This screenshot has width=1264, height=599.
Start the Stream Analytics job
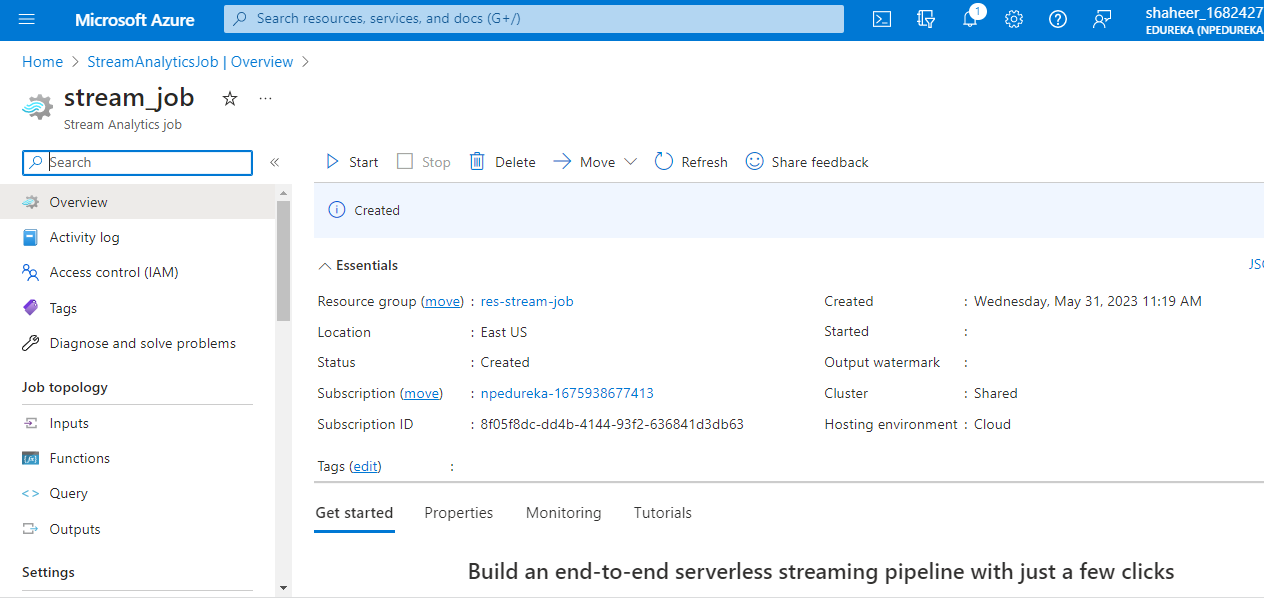tap(350, 161)
